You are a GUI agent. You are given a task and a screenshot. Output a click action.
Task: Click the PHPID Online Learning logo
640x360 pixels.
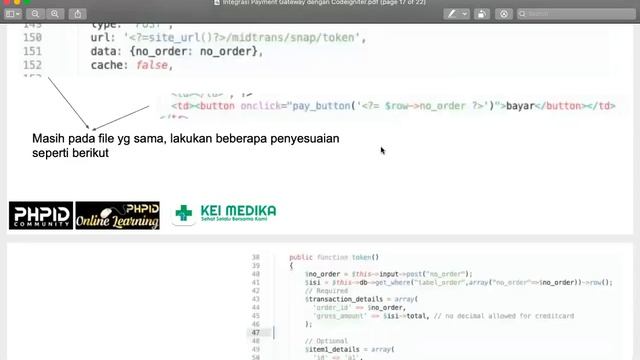(x=118, y=215)
